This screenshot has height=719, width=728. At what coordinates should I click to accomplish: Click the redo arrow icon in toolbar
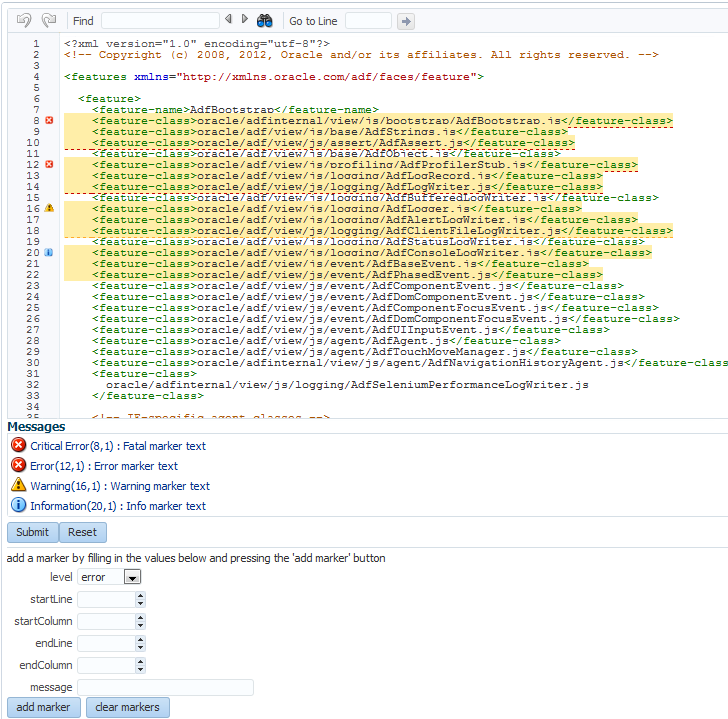48,20
